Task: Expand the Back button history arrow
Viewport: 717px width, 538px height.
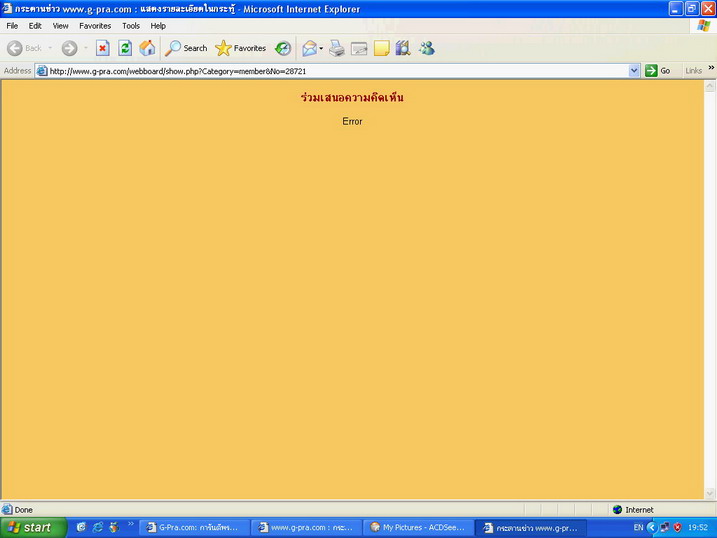Action: click(50, 48)
